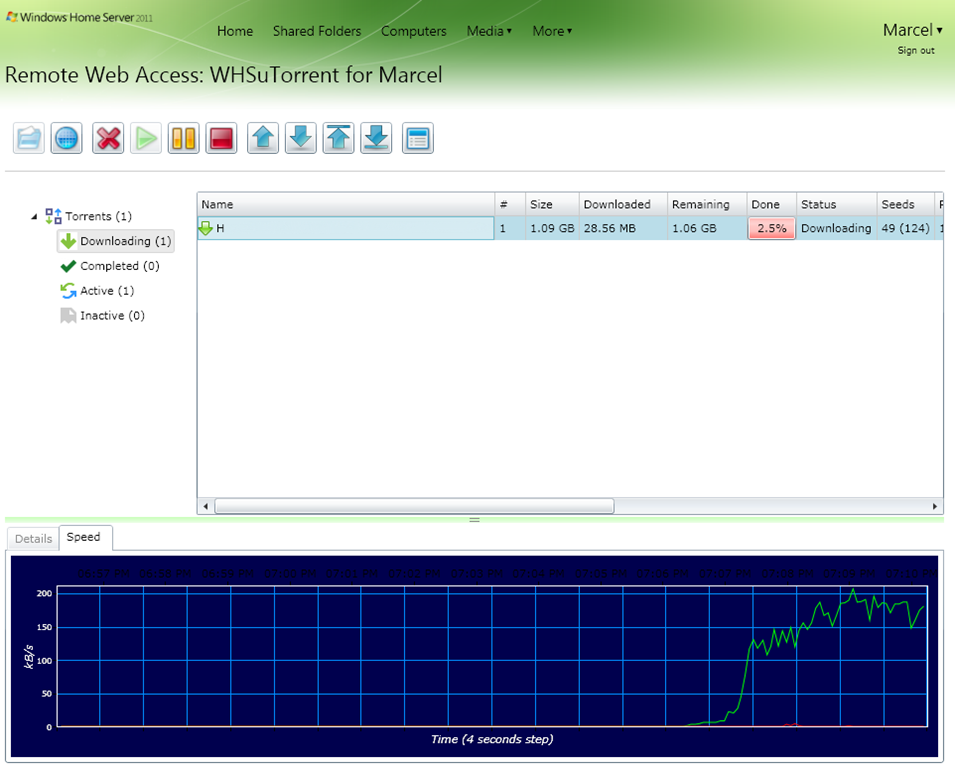955x768 pixels.
Task: Sort by Done column header
Action: click(772, 205)
